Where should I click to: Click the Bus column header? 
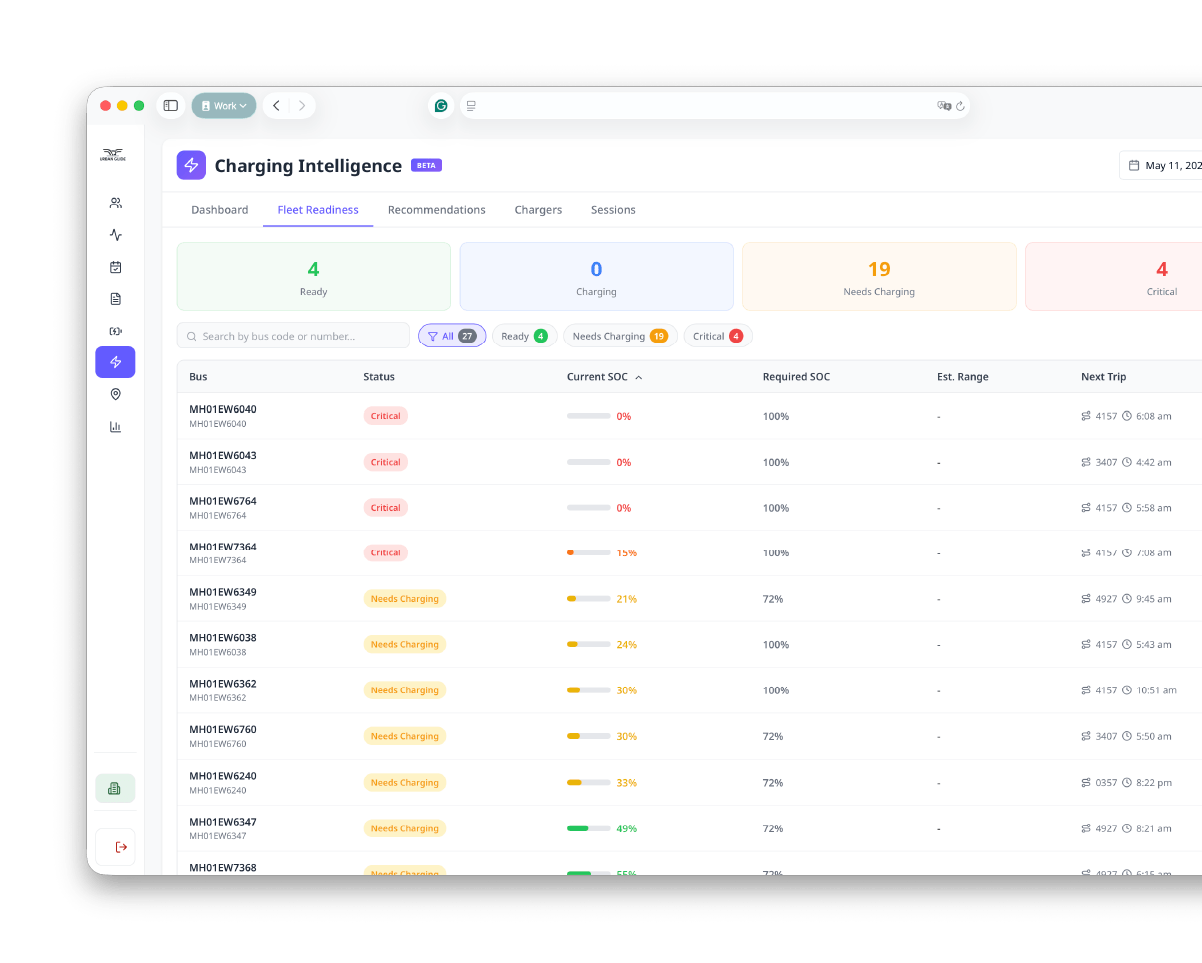point(198,377)
